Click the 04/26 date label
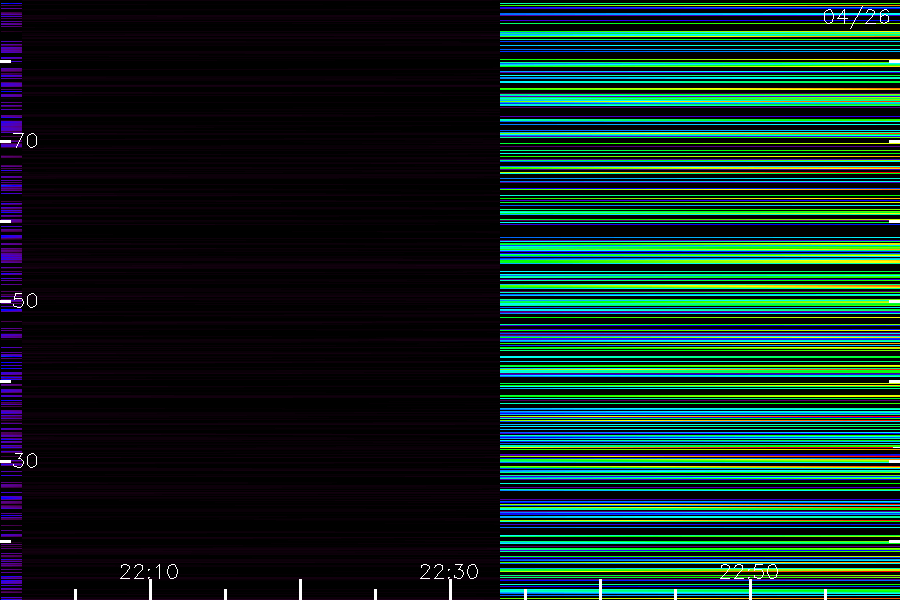 point(856,17)
